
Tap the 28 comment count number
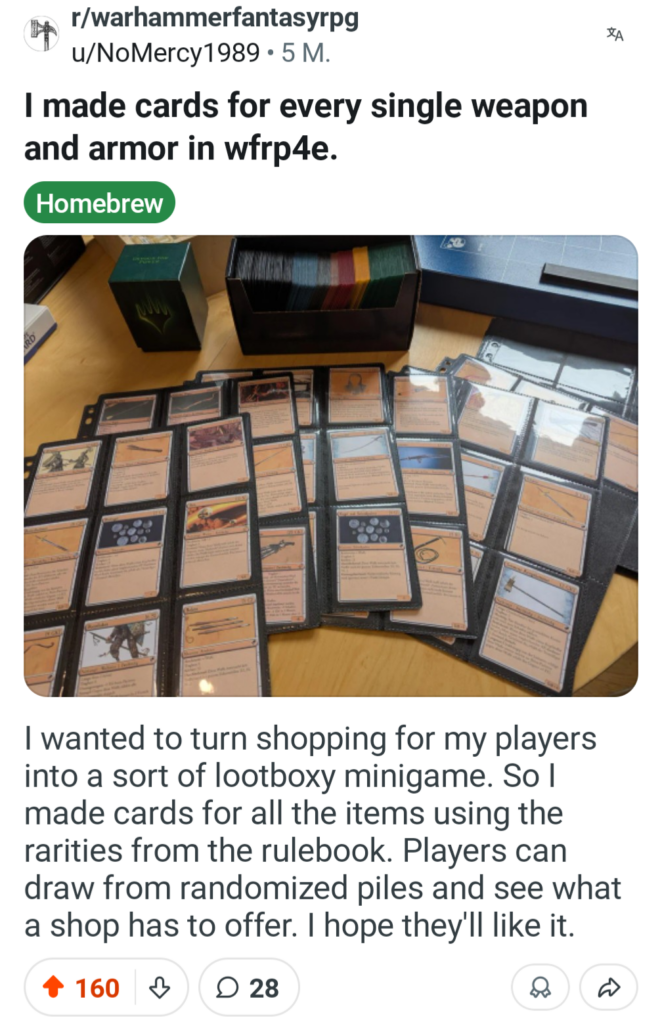pos(264,988)
